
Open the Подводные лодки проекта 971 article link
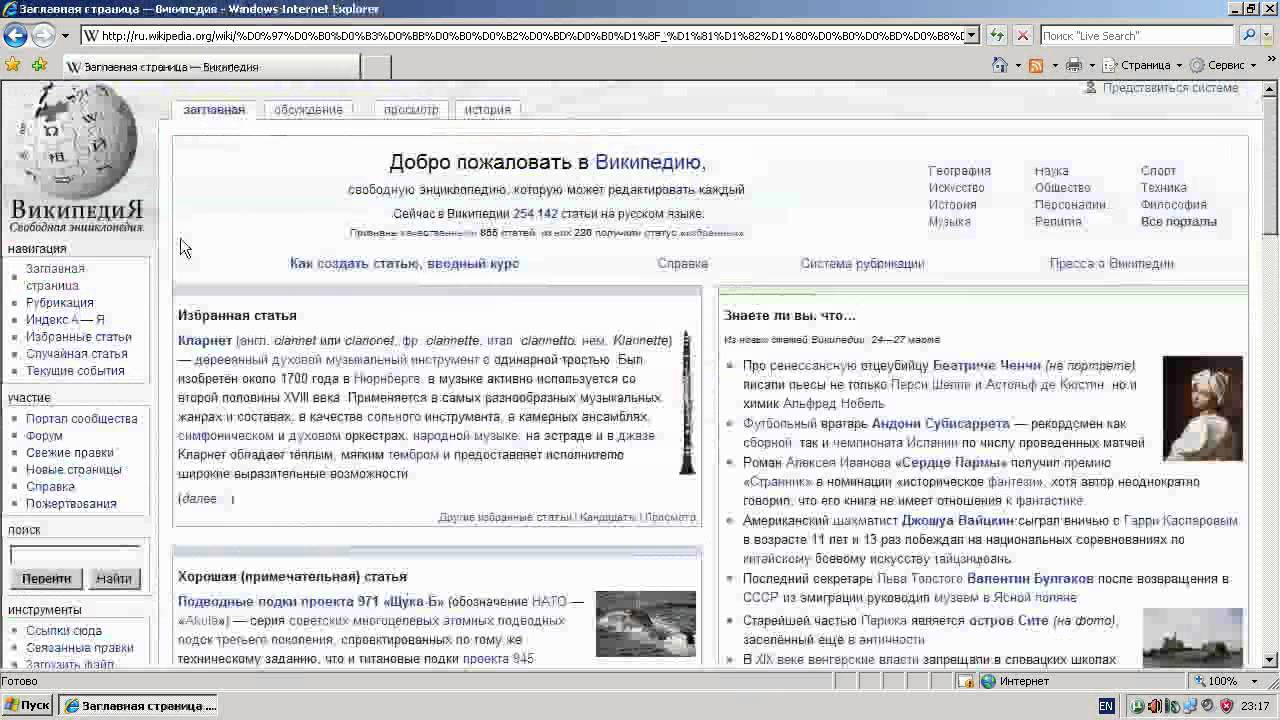[x=310, y=602]
